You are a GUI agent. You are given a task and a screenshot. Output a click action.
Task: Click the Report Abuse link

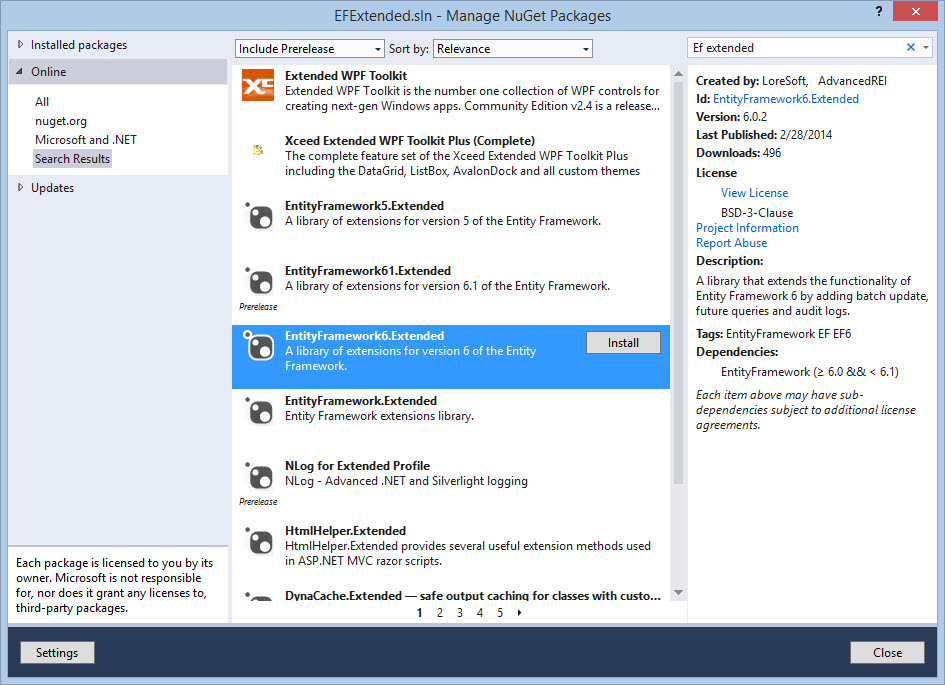[x=732, y=243]
